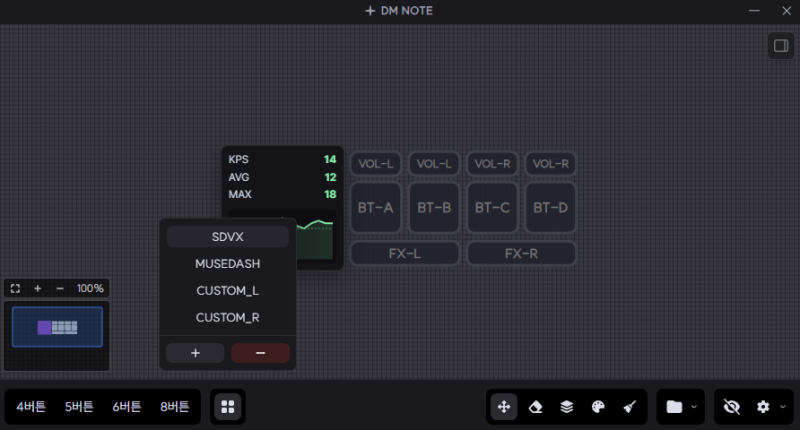Zoom in with the plus icon
Viewport: 800px width, 430px height.
click(x=37, y=288)
